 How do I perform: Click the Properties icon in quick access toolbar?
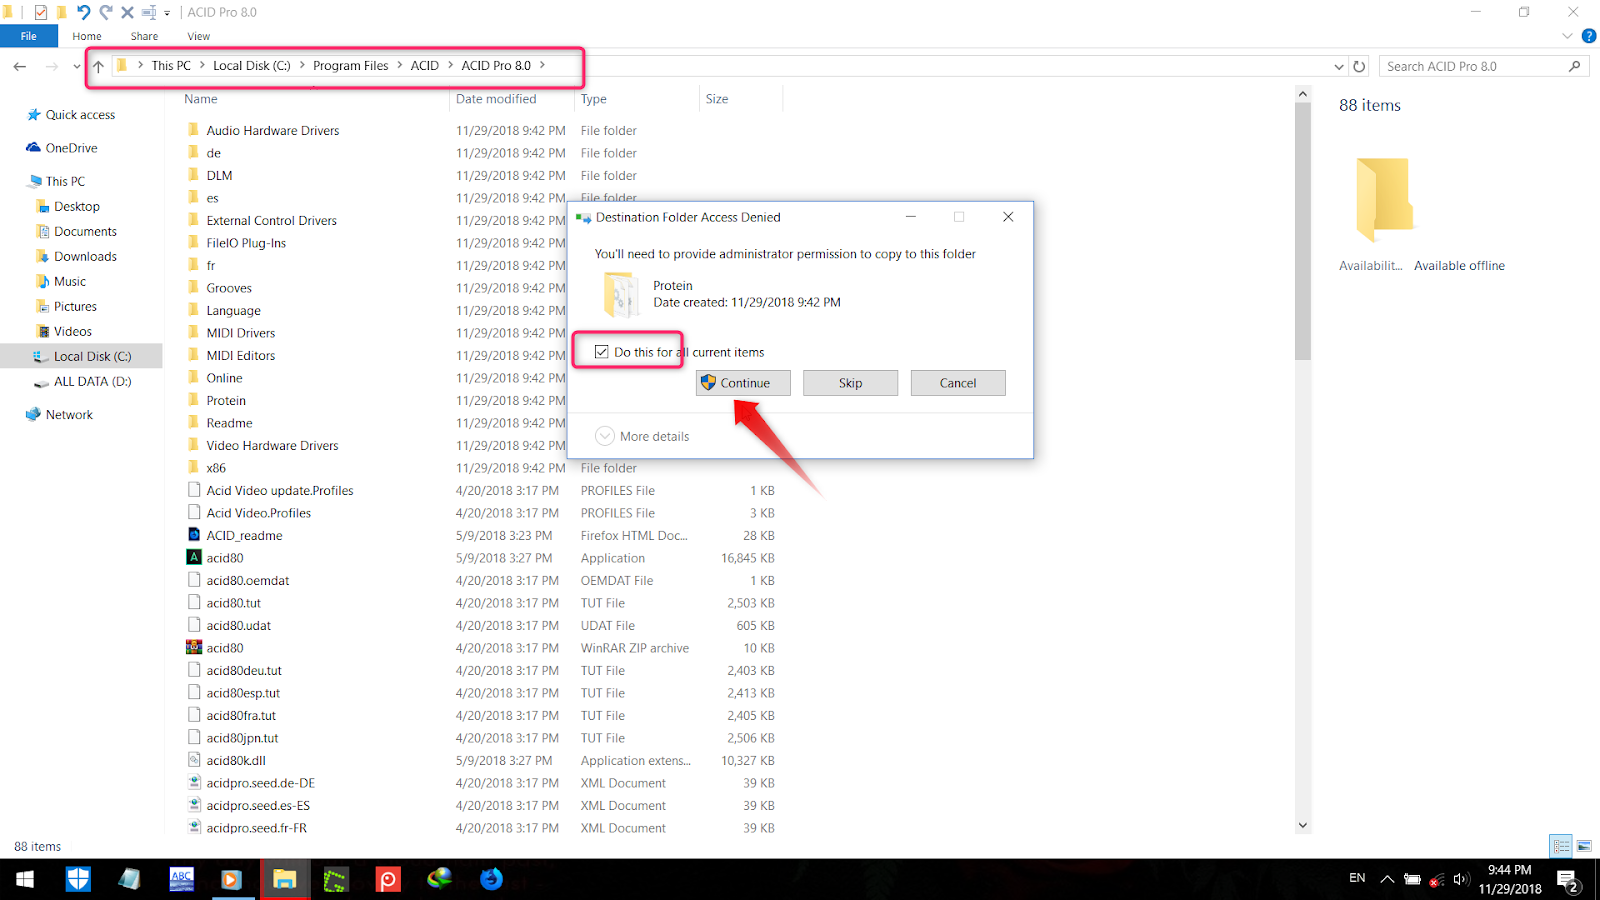pyautogui.click(x=41, y=12)
